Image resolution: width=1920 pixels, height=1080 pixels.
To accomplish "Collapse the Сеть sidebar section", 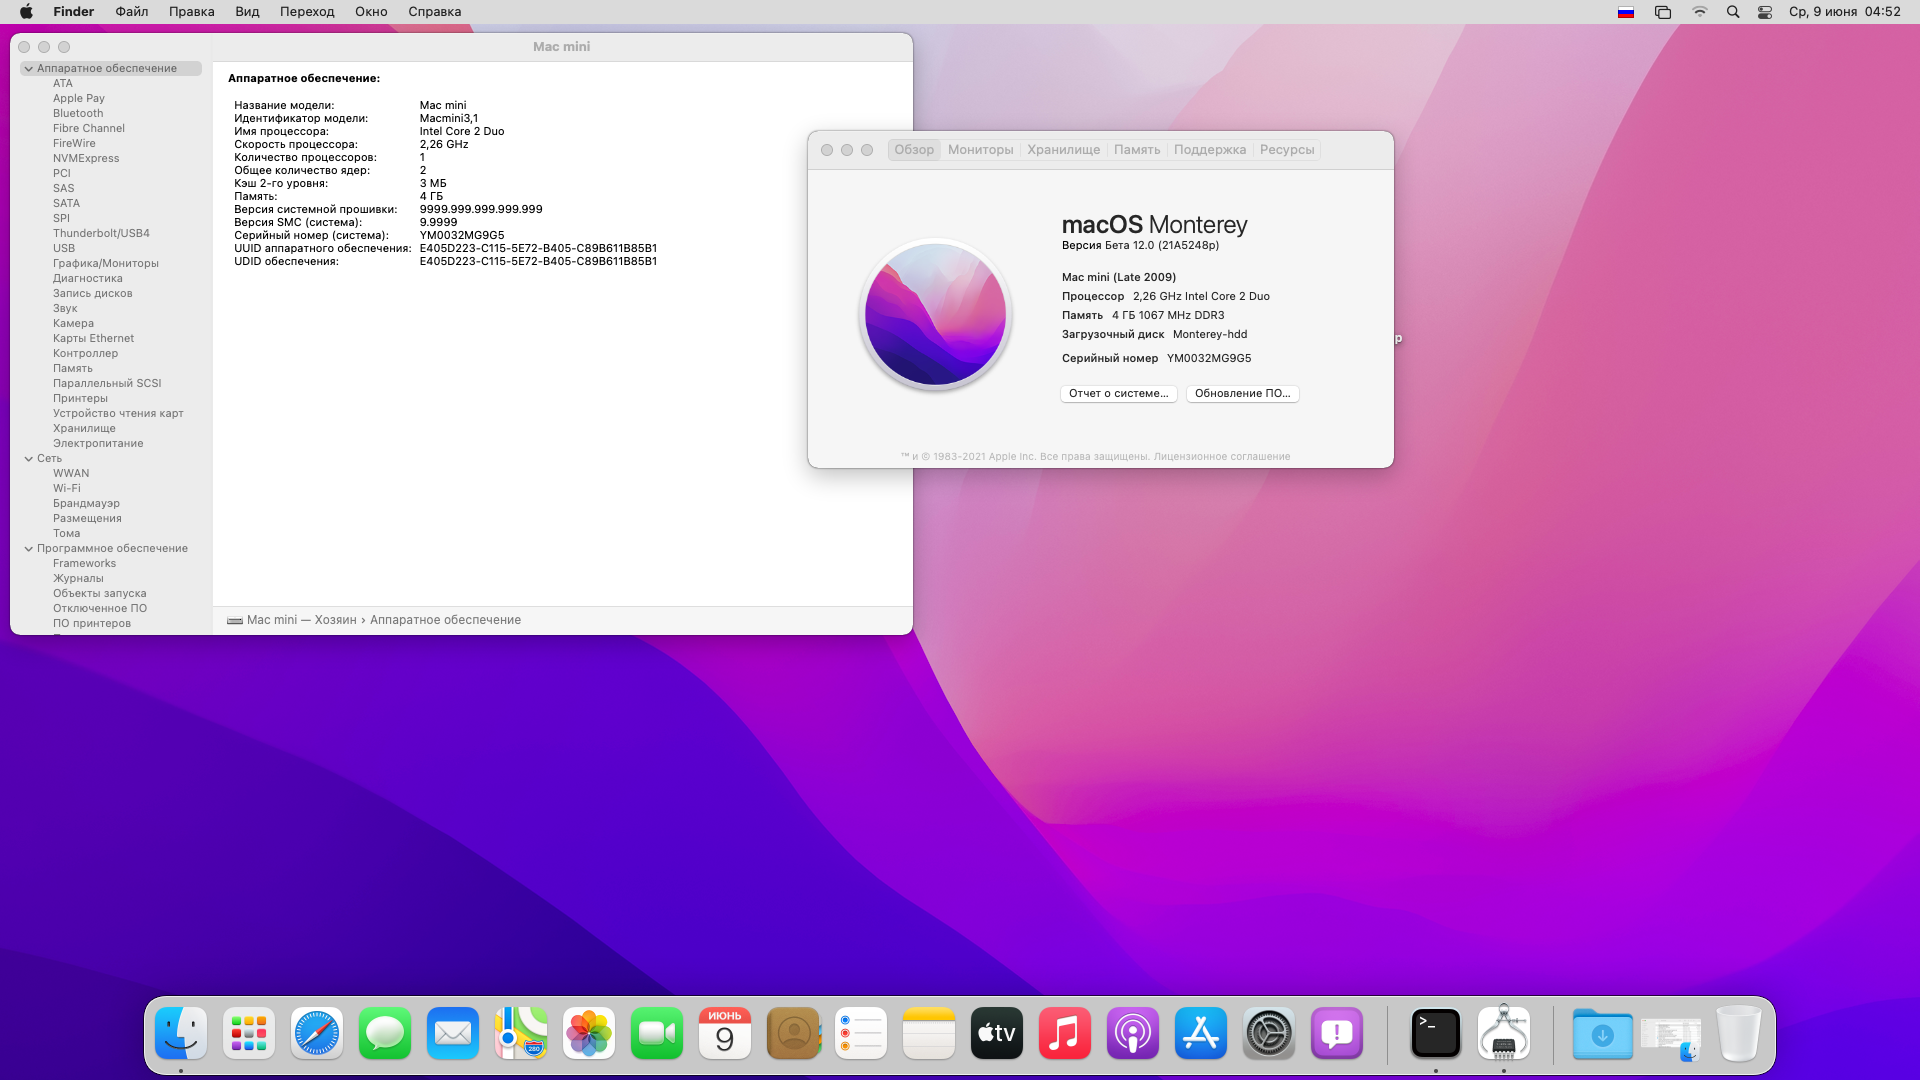I will coord(29,459).
